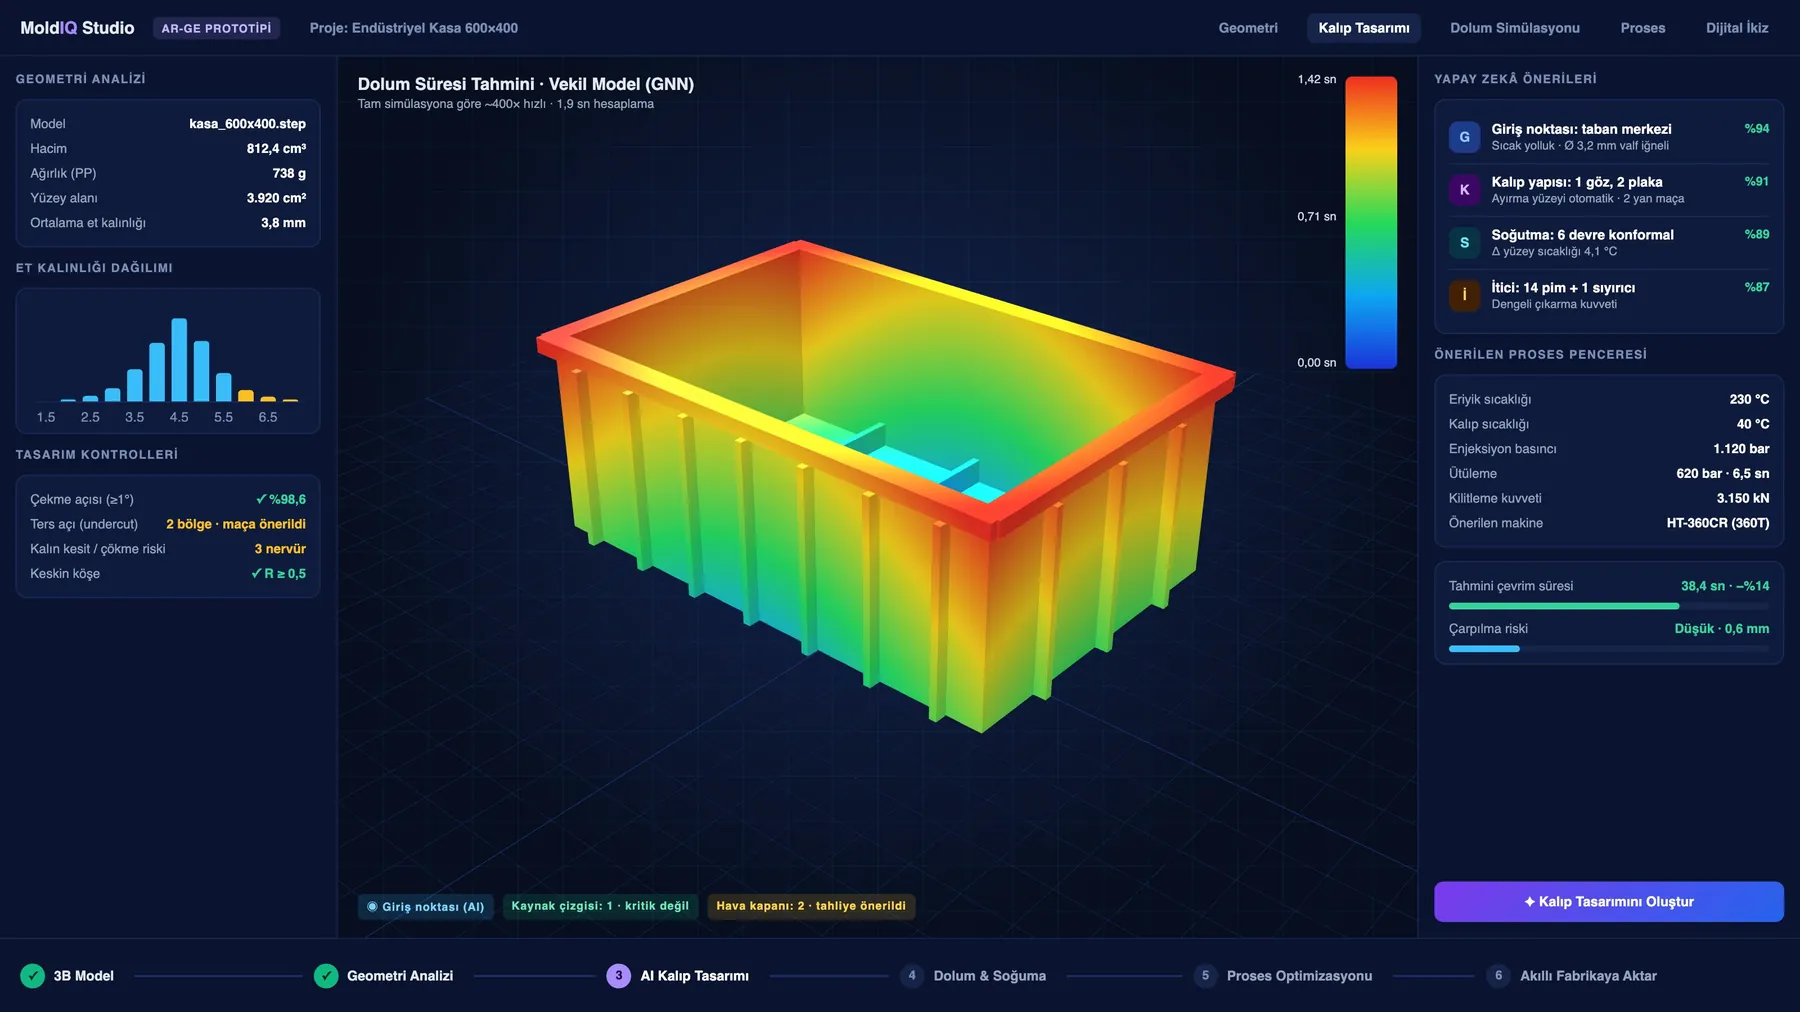Toggle the Giriş noktası (AI) chip

click(x=426, y=907)
